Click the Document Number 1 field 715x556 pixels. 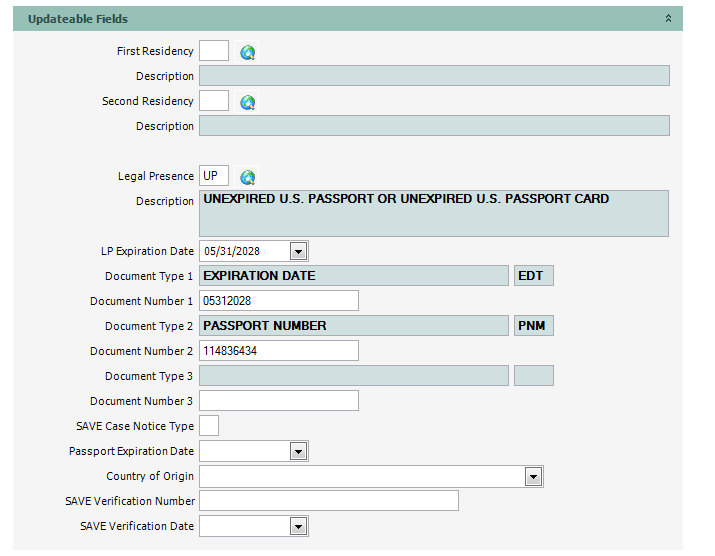(x=279, y=301)
